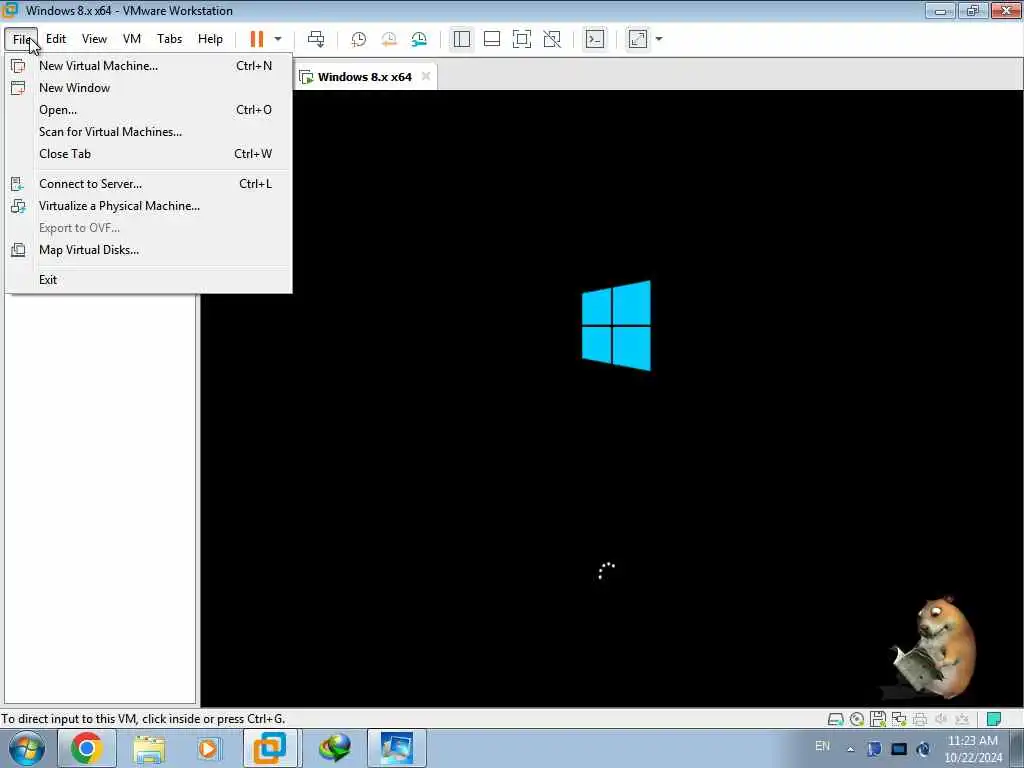The image size is (1024, 768).
Task: Open the power options dropdown arrow
Action: point(278,39)
